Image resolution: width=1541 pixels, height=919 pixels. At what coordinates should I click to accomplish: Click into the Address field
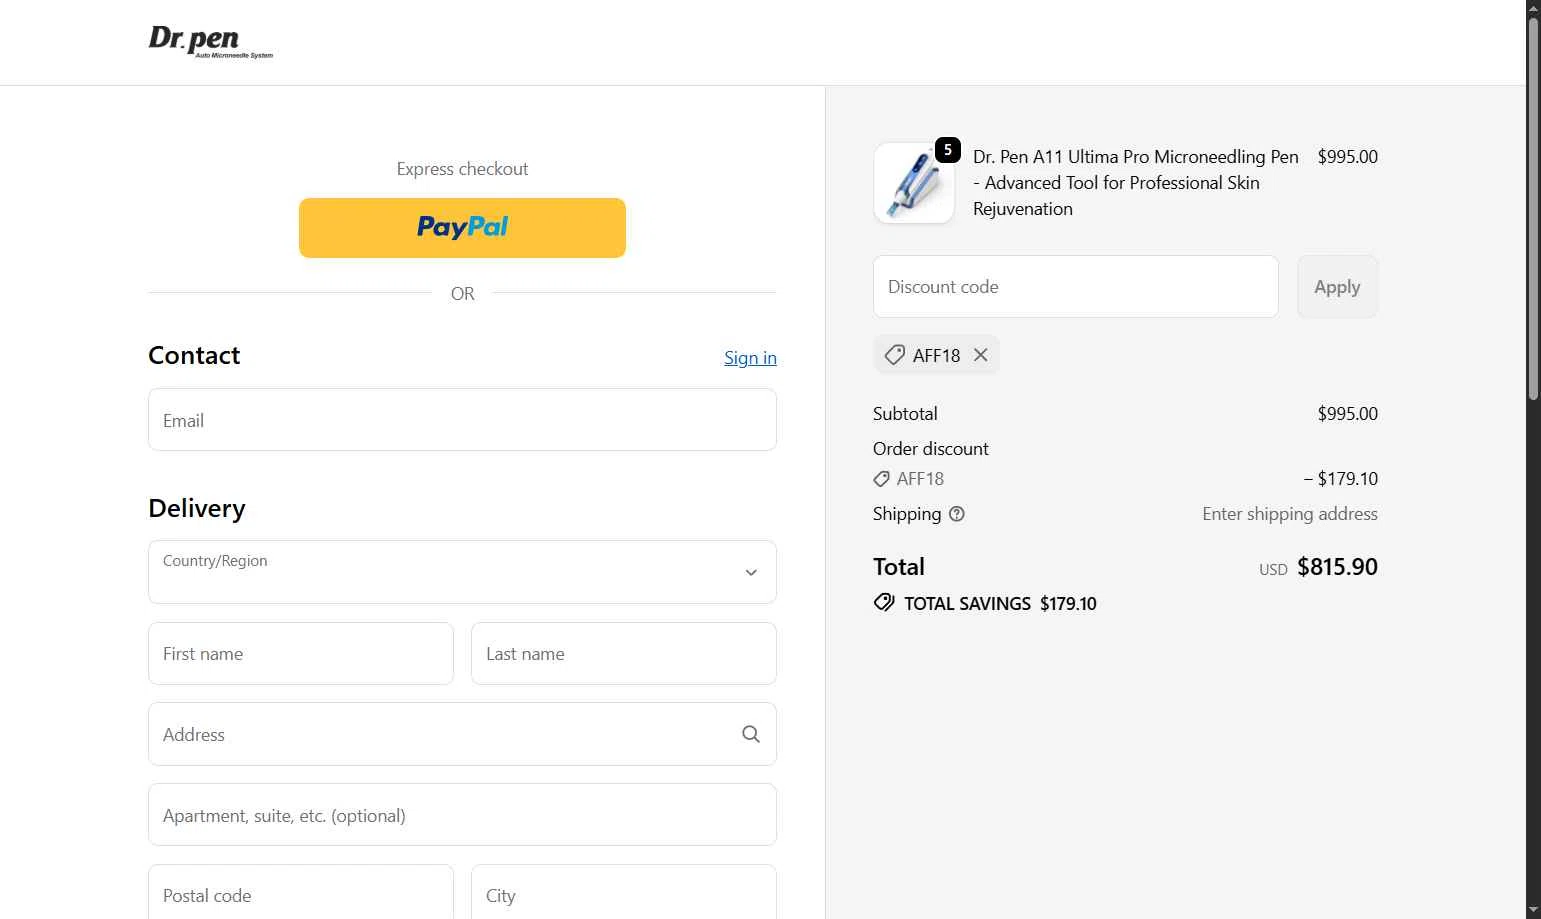click(462, 734)
